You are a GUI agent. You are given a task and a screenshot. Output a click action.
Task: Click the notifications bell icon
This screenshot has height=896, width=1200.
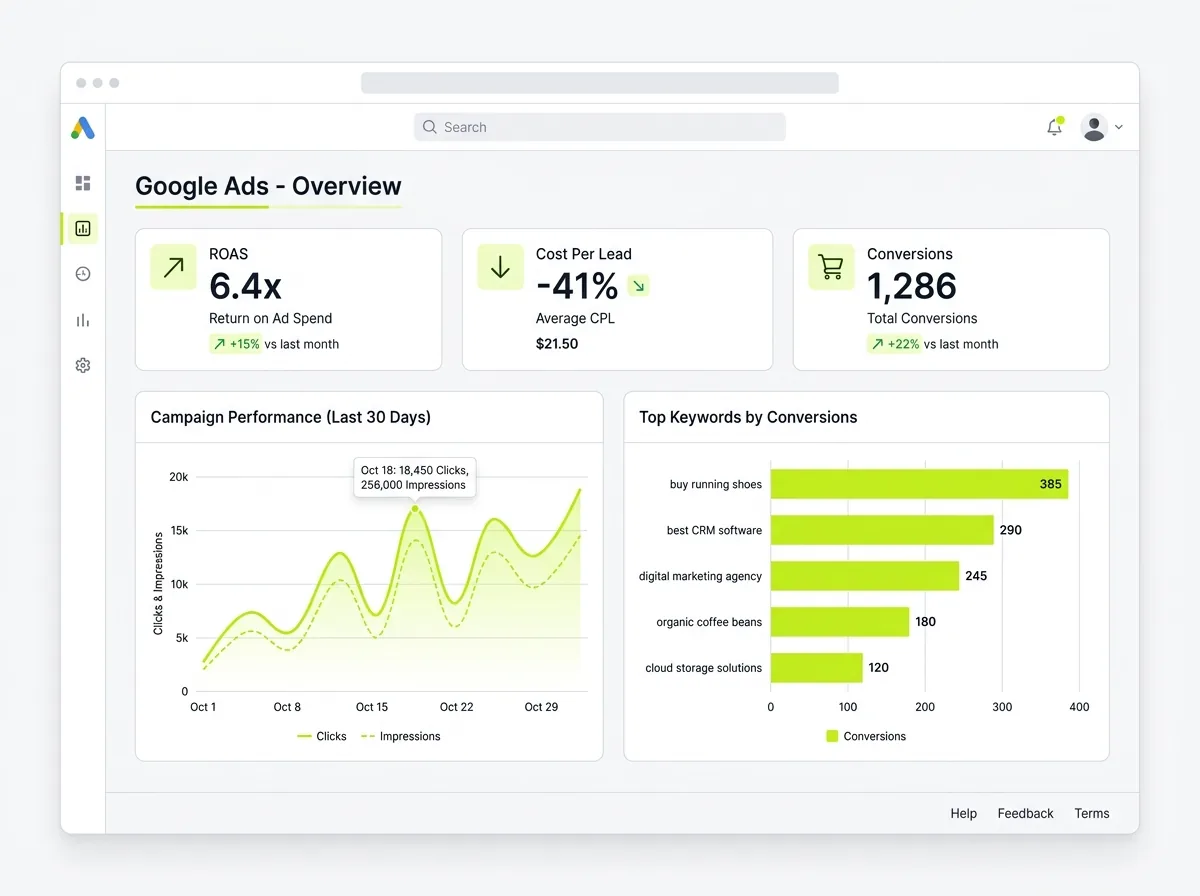point(1054,127)
